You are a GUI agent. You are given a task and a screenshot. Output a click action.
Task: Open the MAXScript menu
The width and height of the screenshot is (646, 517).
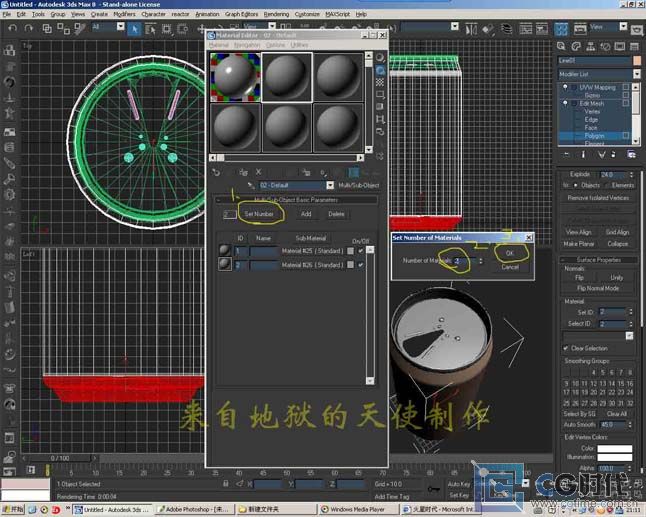click(337, 14)
